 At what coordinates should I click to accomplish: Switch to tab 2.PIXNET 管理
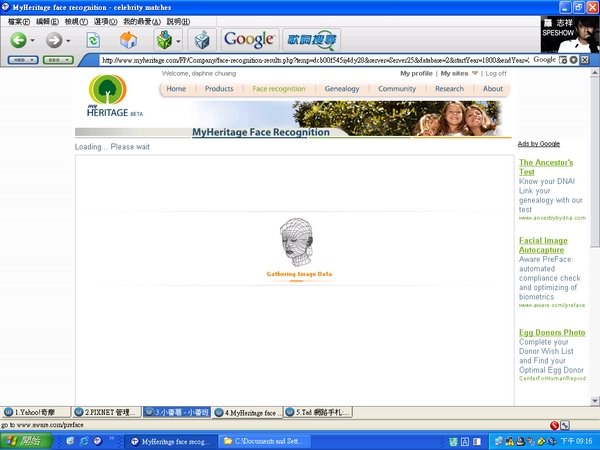pyautogui.click(x=106, y=412)
